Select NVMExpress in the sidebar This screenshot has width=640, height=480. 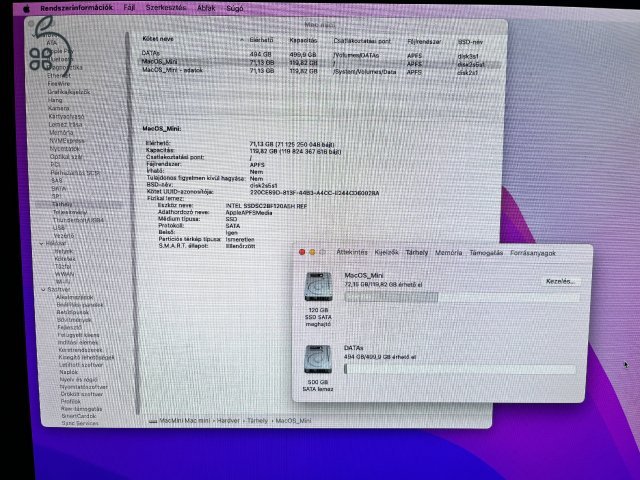point(67,141)
